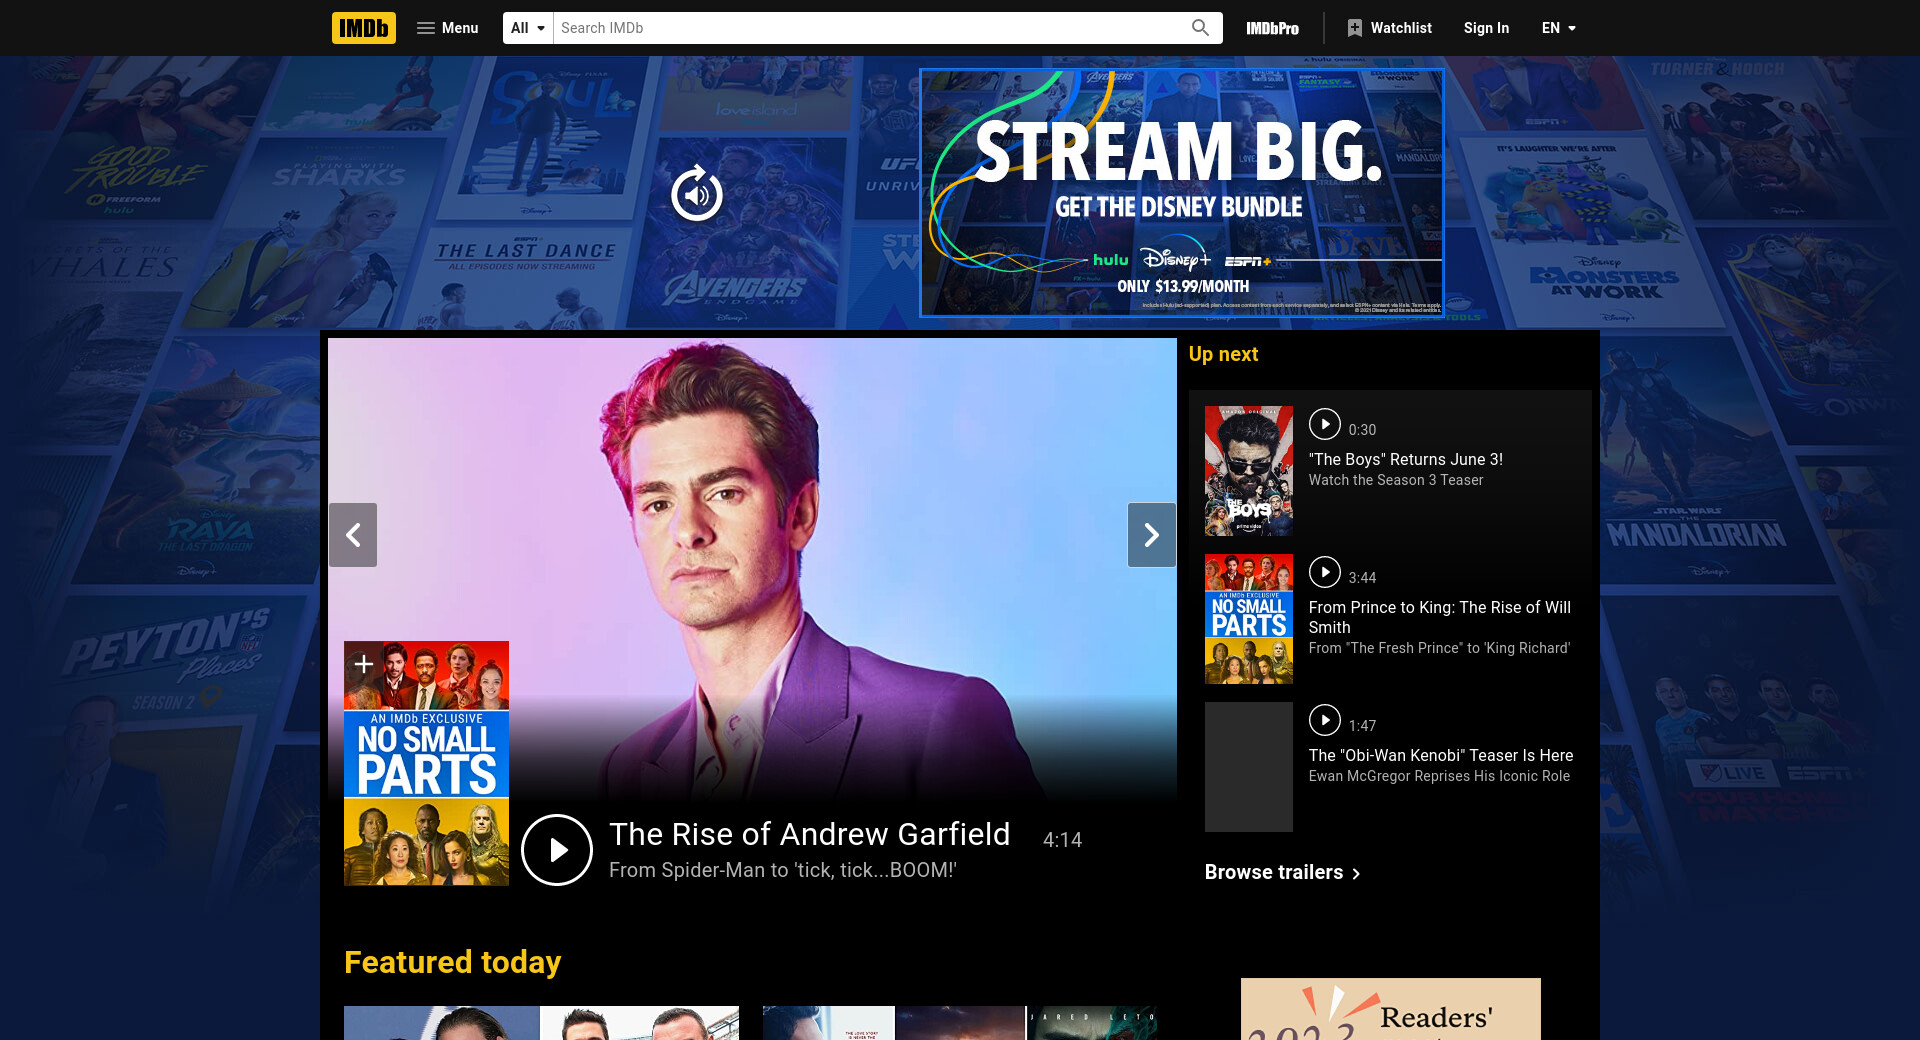Open the Browse trailers link
Viewport: 1920px width, 1040px height.
1274,872
